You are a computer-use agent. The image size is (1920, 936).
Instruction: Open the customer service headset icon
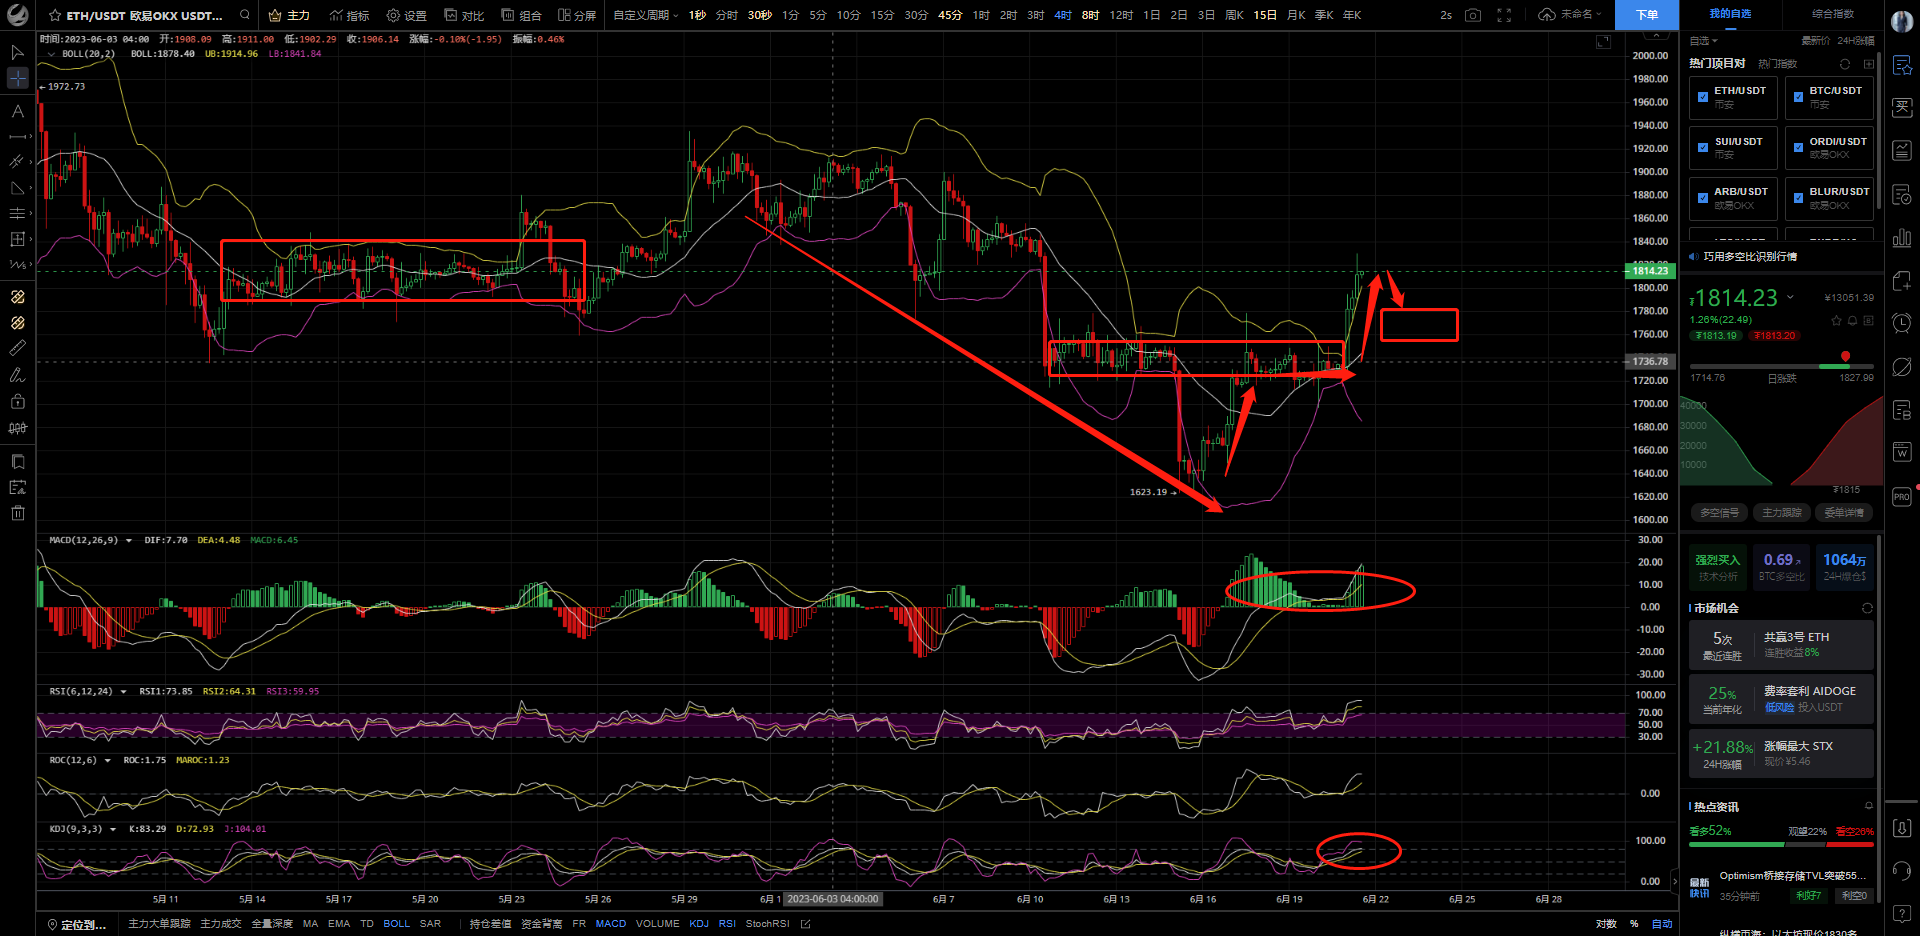(1902, 871)
